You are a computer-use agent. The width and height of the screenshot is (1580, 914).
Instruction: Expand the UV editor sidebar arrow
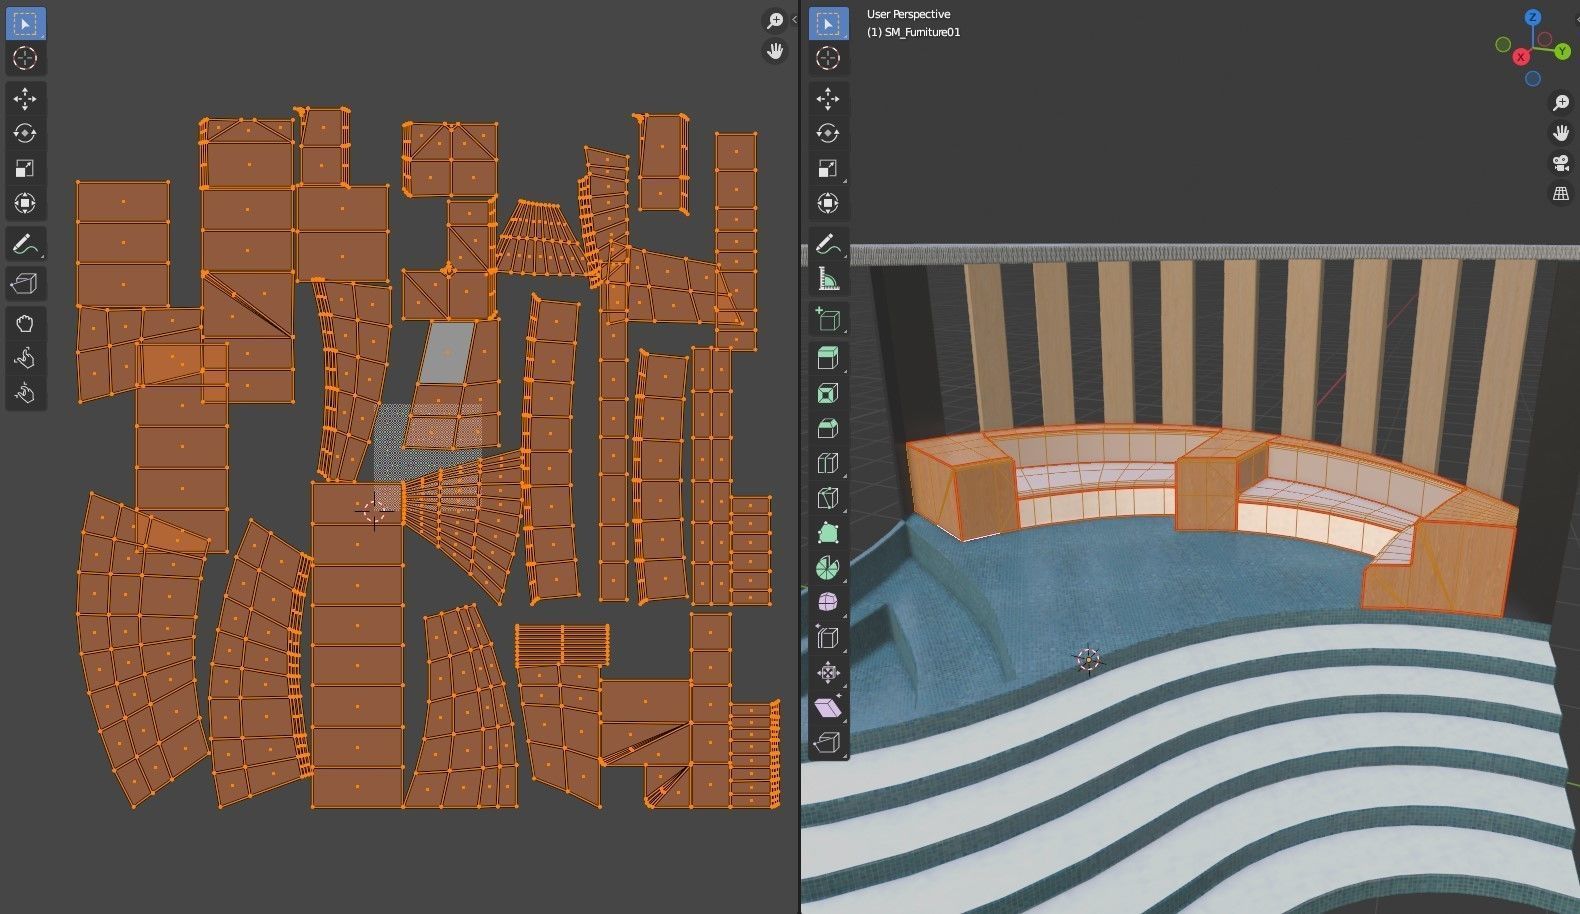[794, 19]
